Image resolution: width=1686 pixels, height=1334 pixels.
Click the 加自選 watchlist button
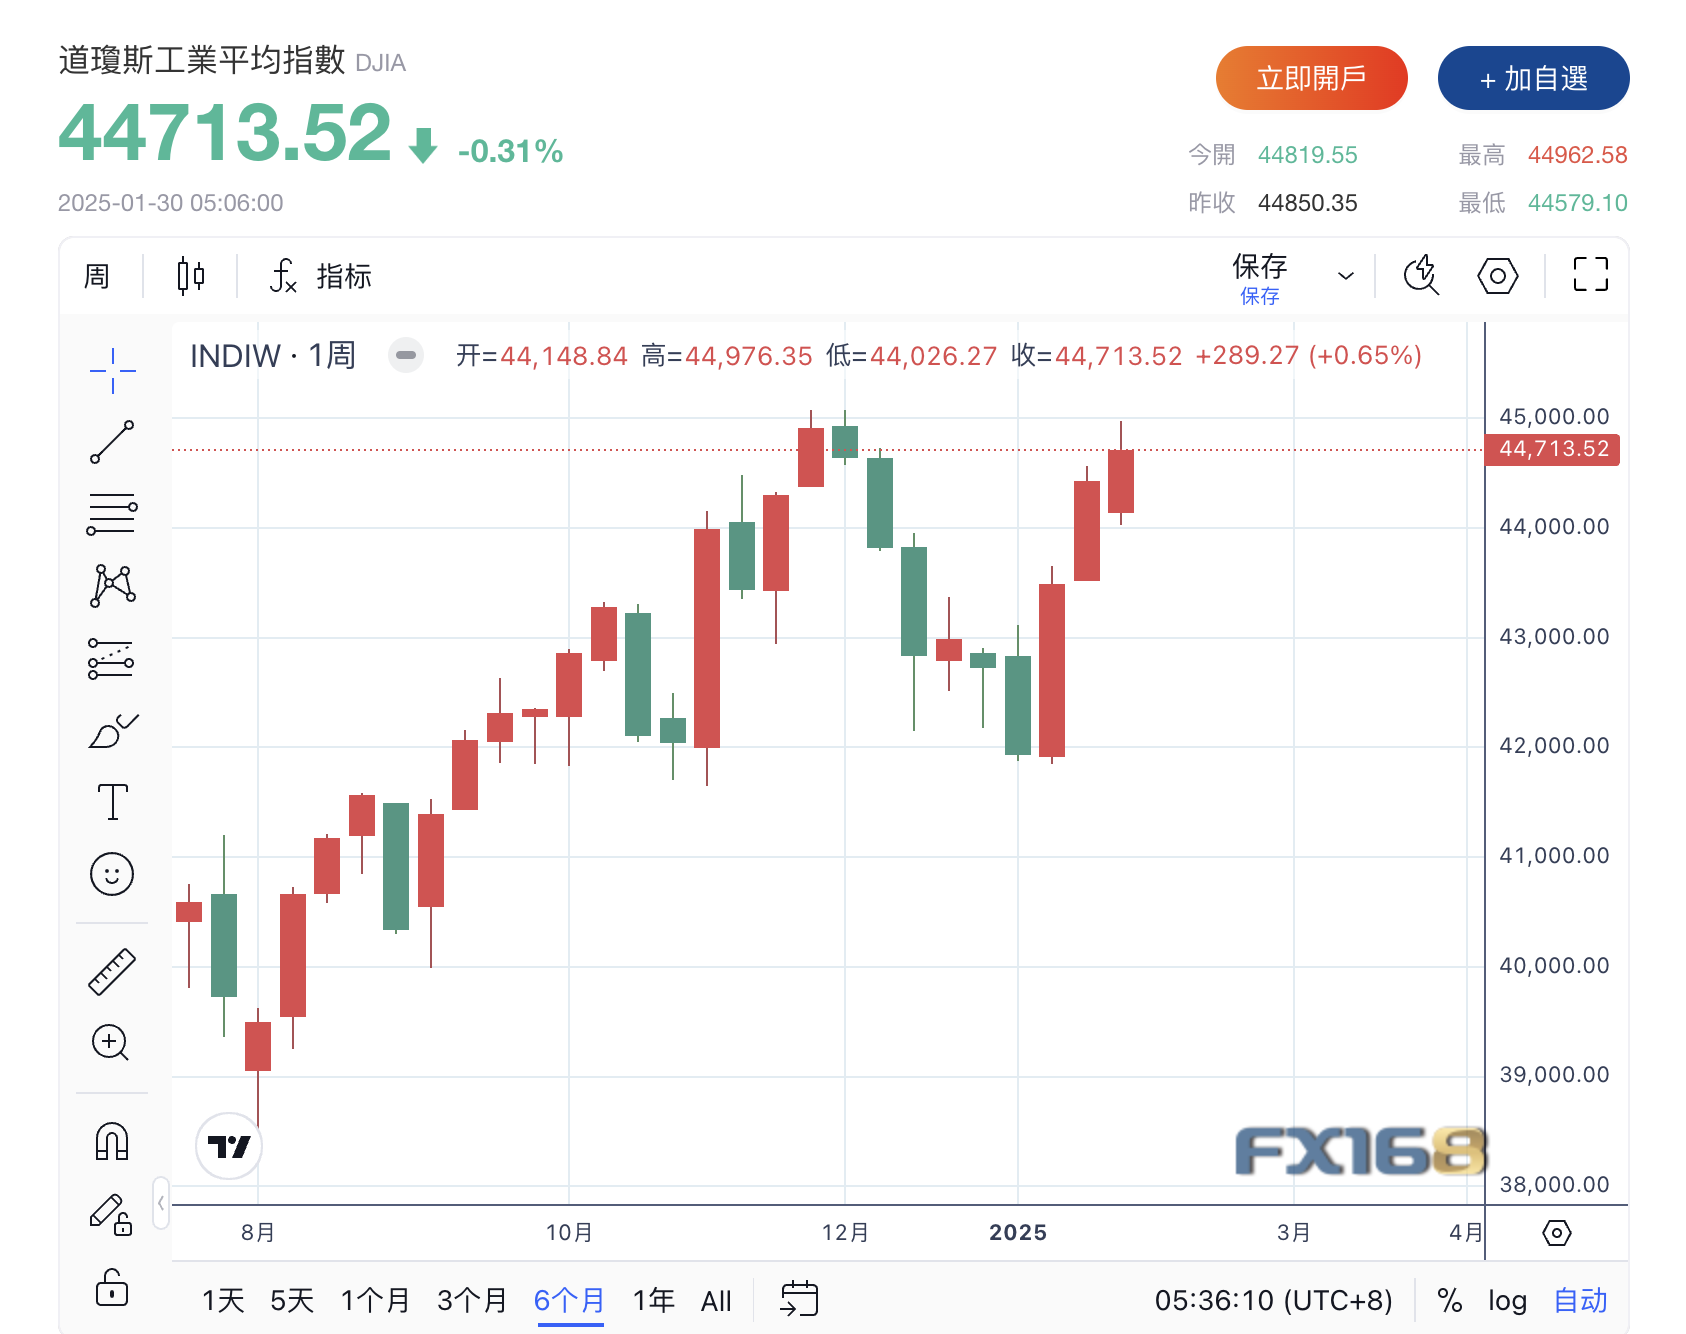click(1533, 78)
